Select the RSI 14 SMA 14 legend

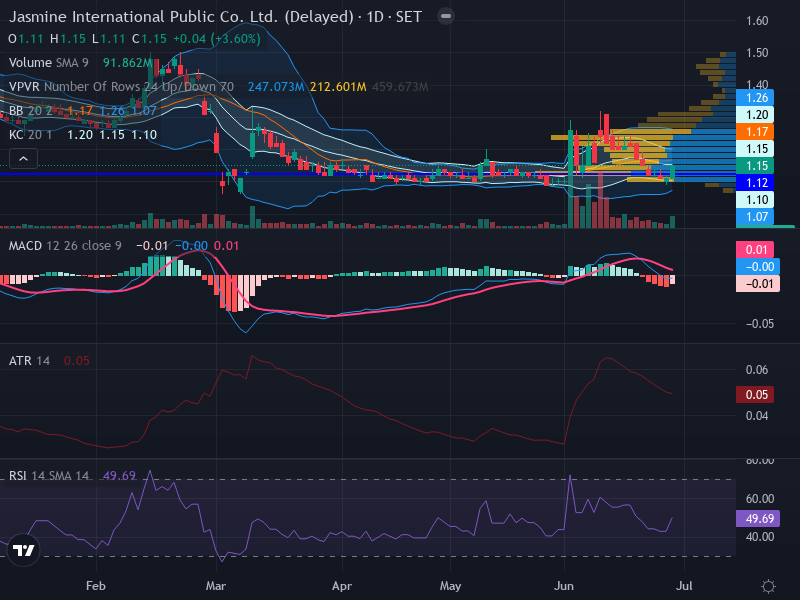(x=49, y=476)
